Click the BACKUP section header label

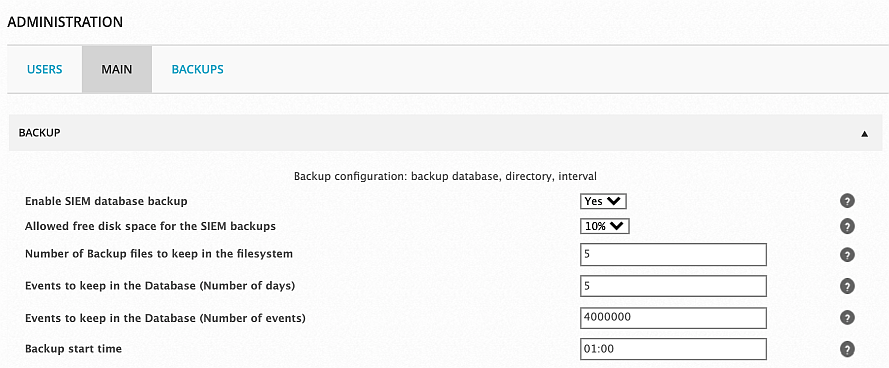pyautogui.click(x=40, y=133)
